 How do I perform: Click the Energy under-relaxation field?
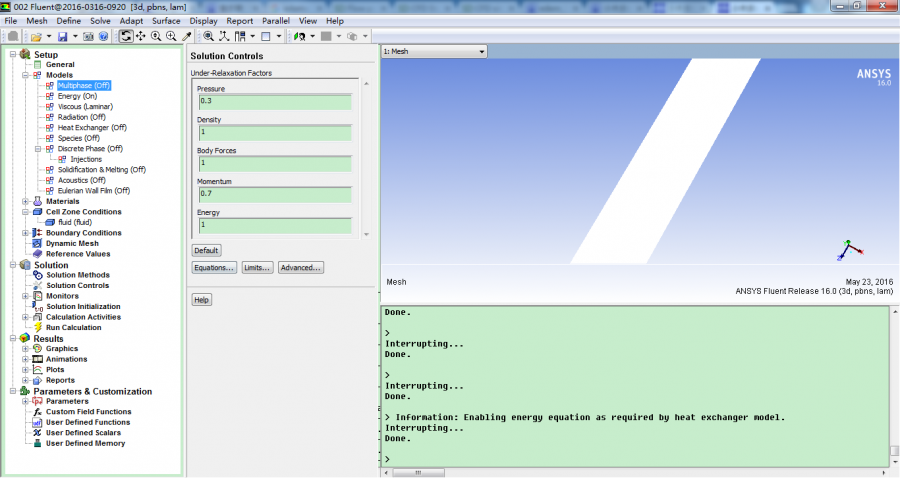pos(275,226)
